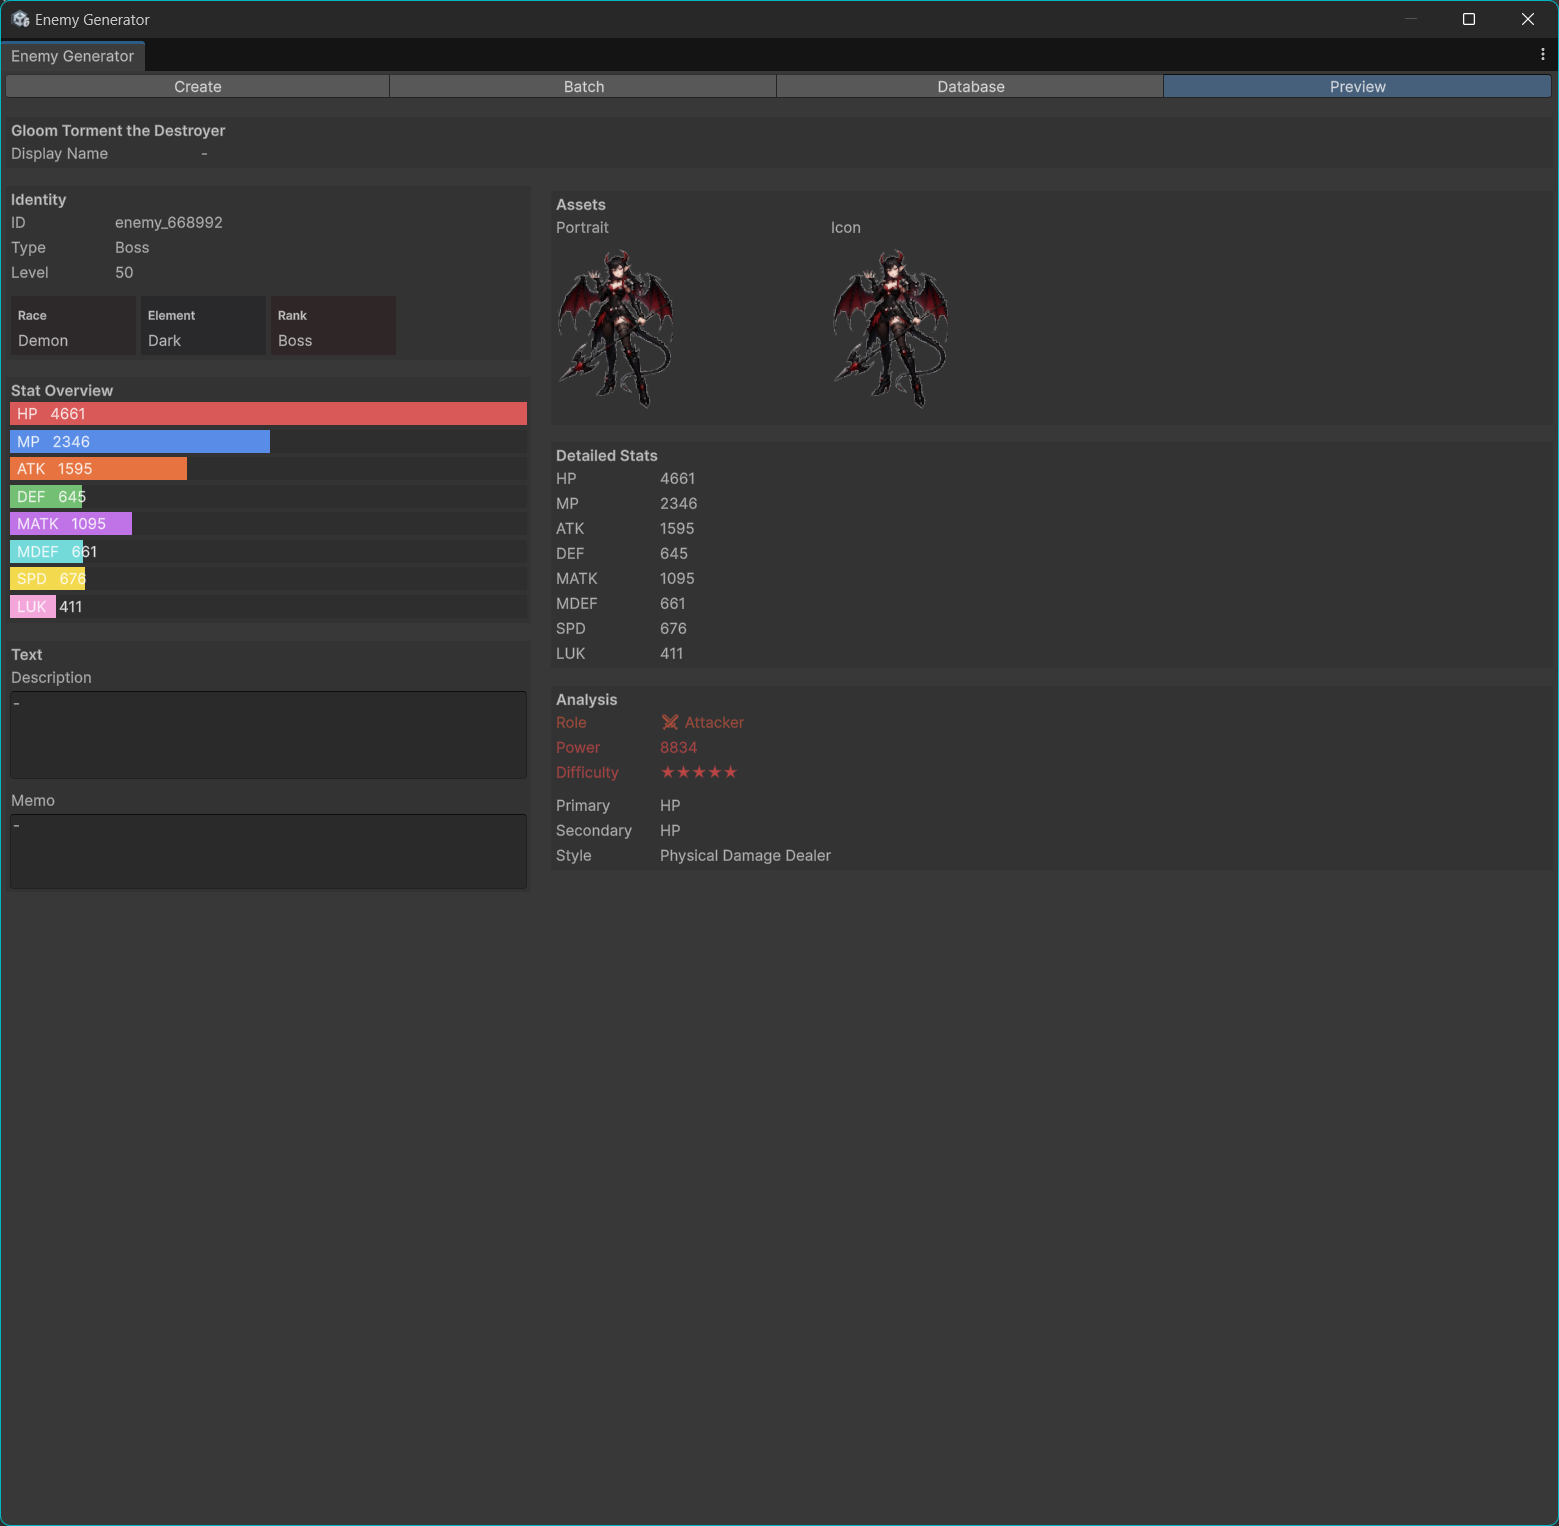Image resolution: width=1559 pixels, height=1526 pixels.
Task: Click the Enemy Generator panel tab
Action: [73, 56]
